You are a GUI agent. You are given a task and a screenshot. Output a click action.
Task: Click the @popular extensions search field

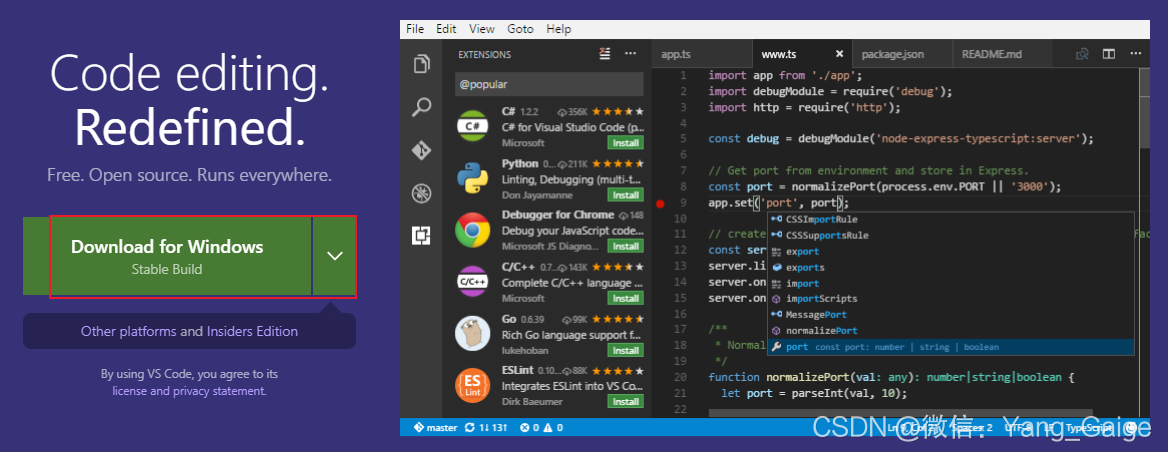[549, 85]
